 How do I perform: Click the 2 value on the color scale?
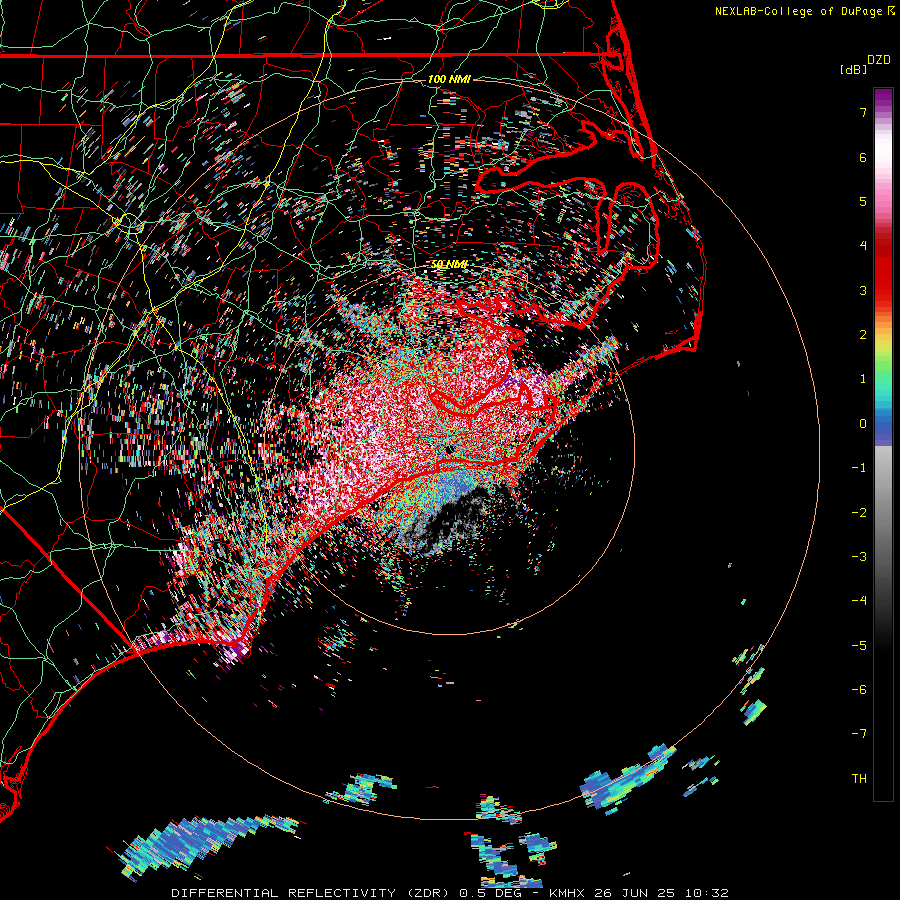pyautogui.click(x=863, y=335)
